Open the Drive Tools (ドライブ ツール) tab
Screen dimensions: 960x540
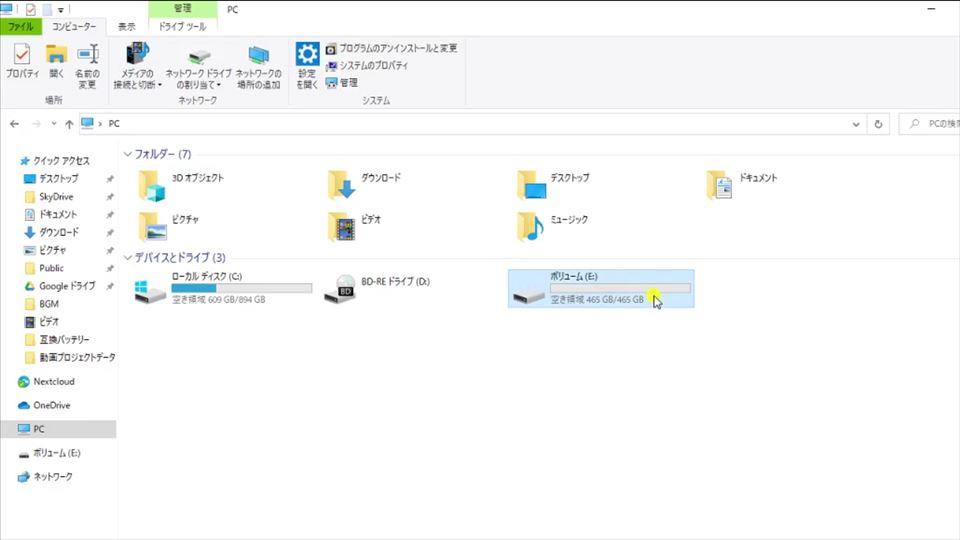click(182, 27)
